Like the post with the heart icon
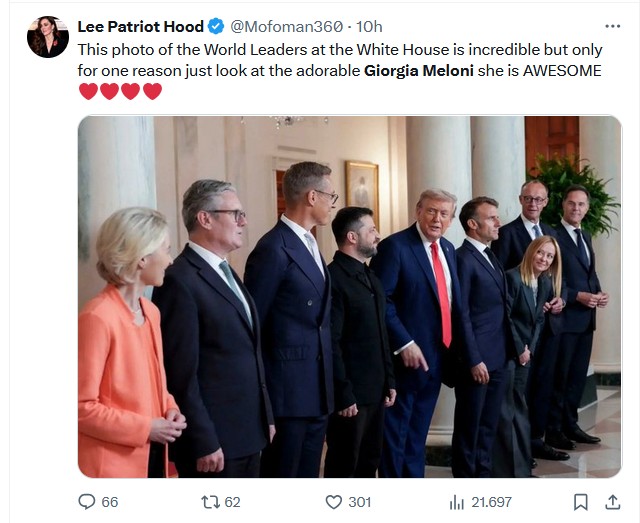Viewport: 640px width, 523px height. (x=333, y=502)
